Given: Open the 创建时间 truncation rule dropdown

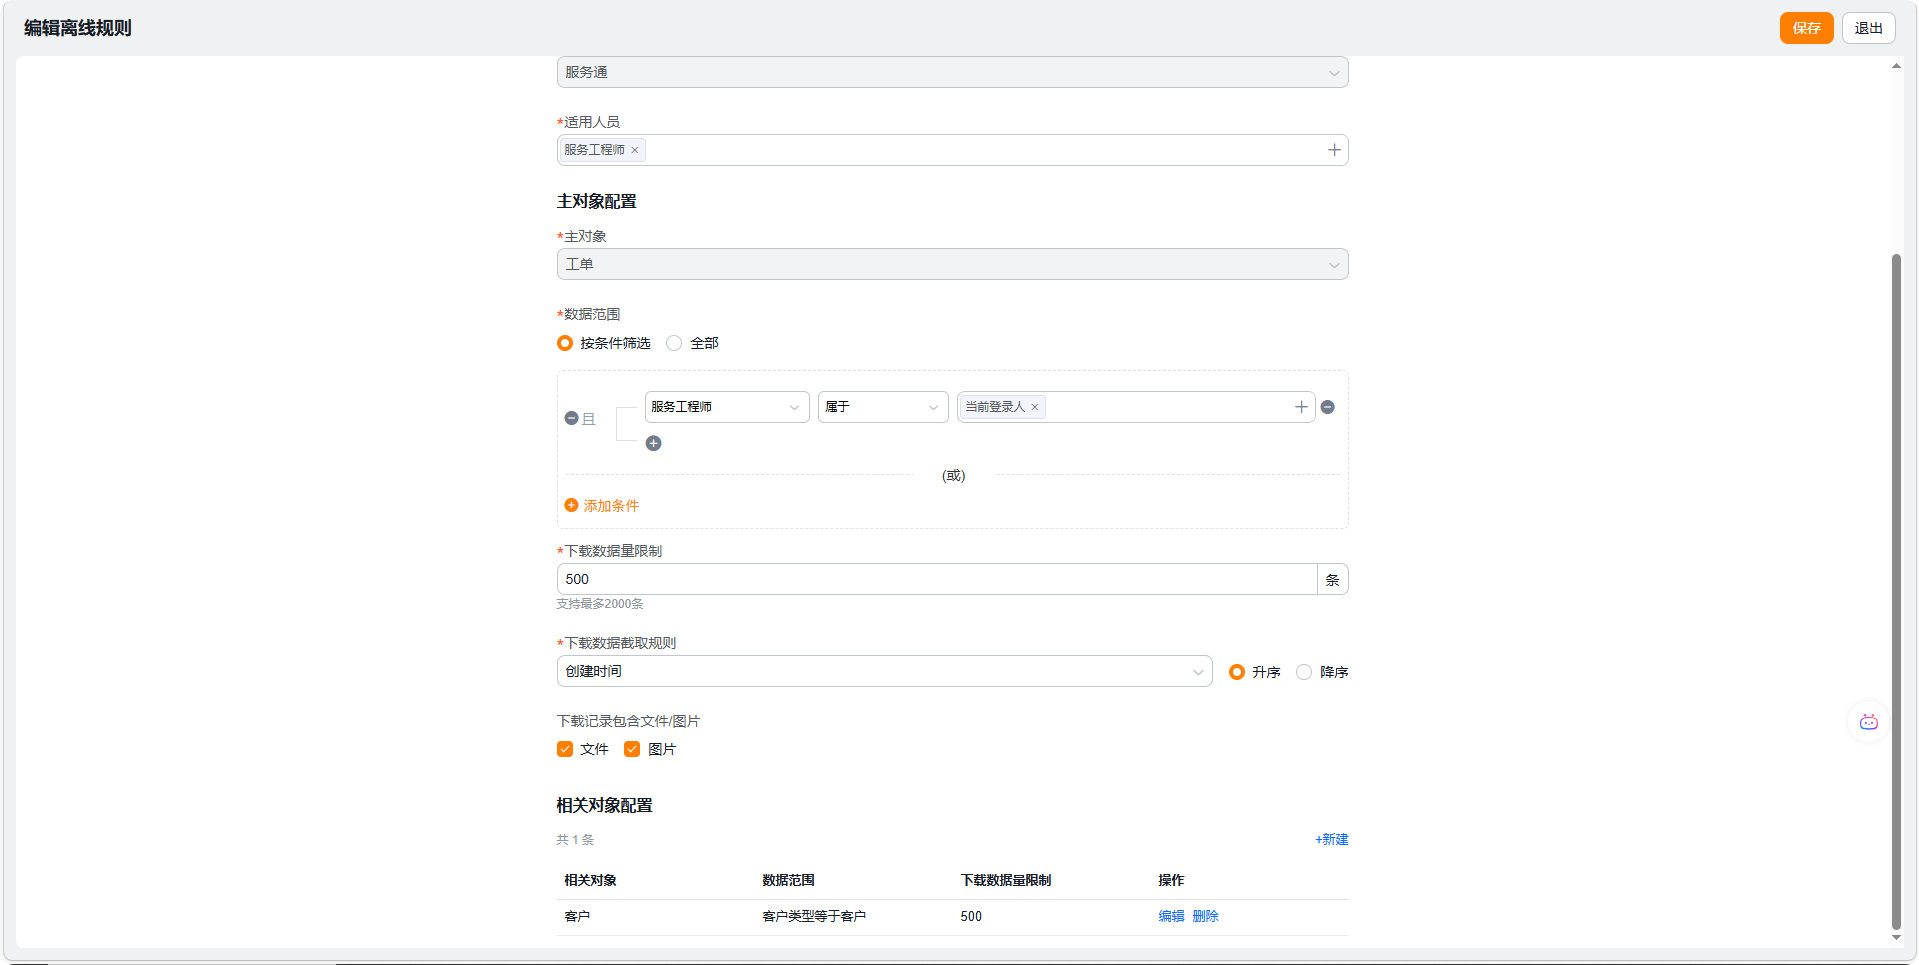Looking at the screenshot, I should point(884,671).
